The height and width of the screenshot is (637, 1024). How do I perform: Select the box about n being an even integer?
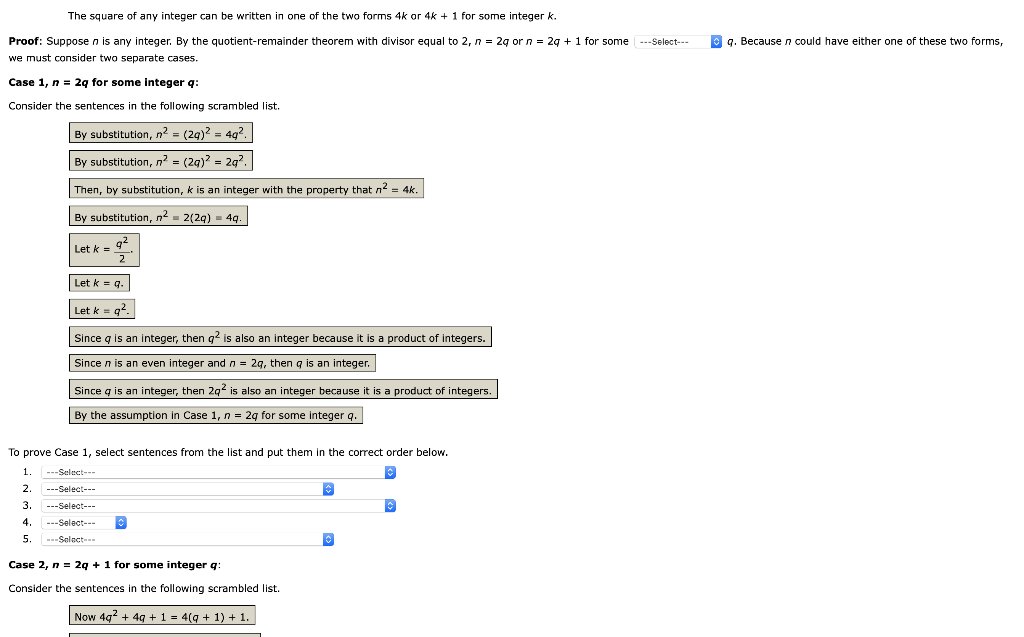pyautogui.click(x=221, y=363)
